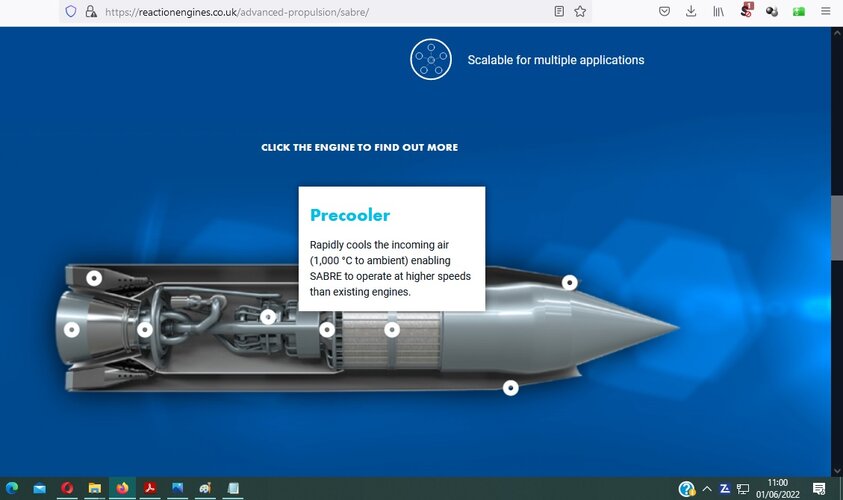Open the Firefox library panel
843x500 pixels.
718,11
